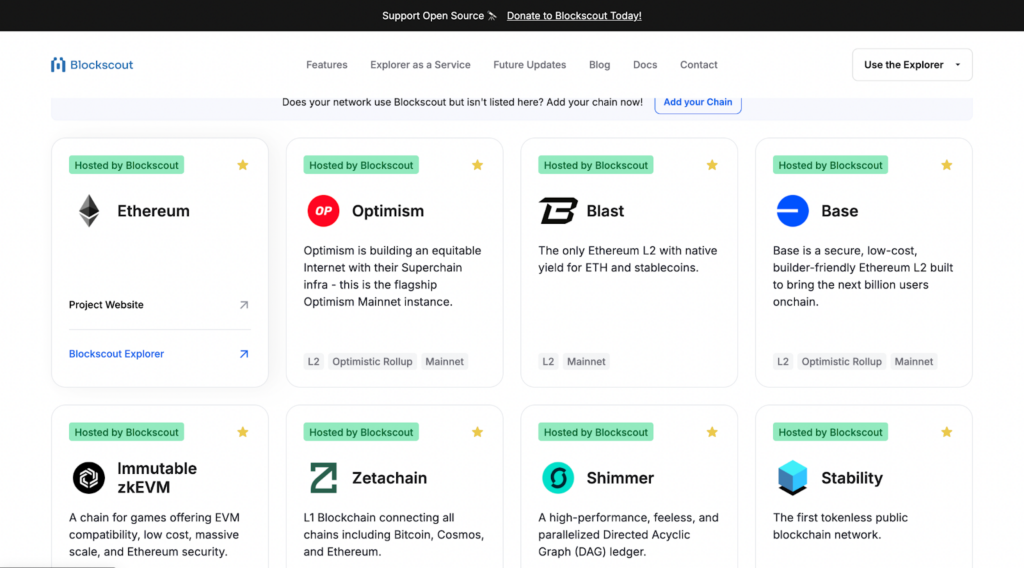Click Hosted by Blockscout badge on Blast
Viewport: 1024px width, 568px height.
coord(596,165)
